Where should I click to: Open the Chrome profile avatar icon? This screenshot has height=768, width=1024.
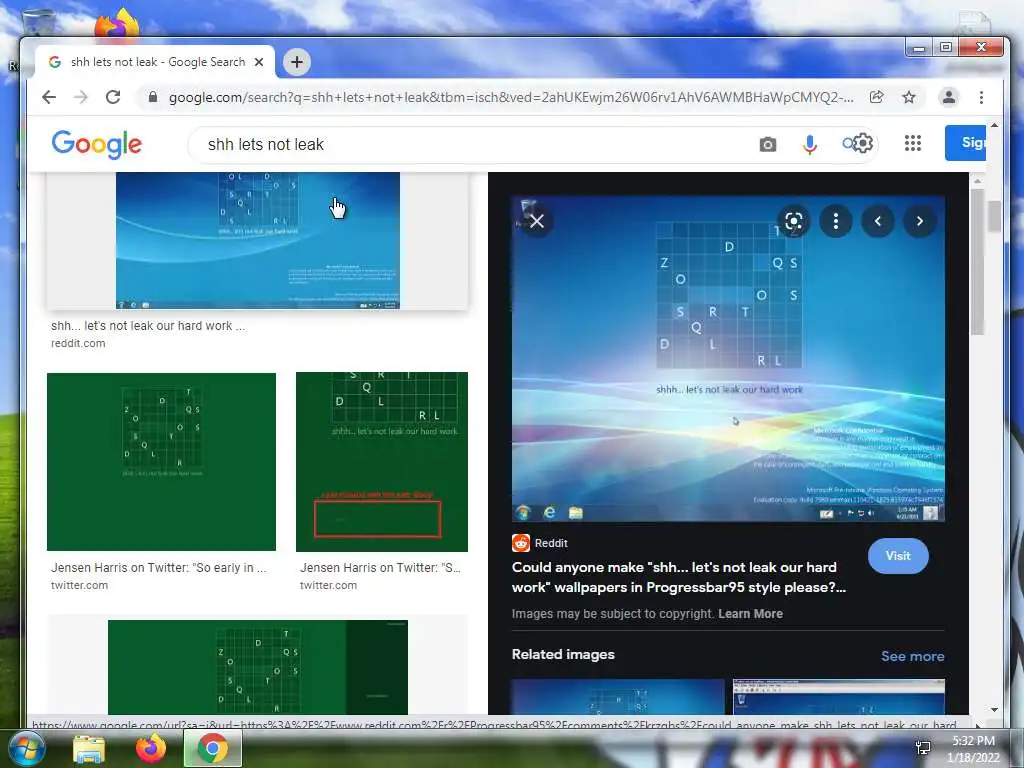pos(948,97)
